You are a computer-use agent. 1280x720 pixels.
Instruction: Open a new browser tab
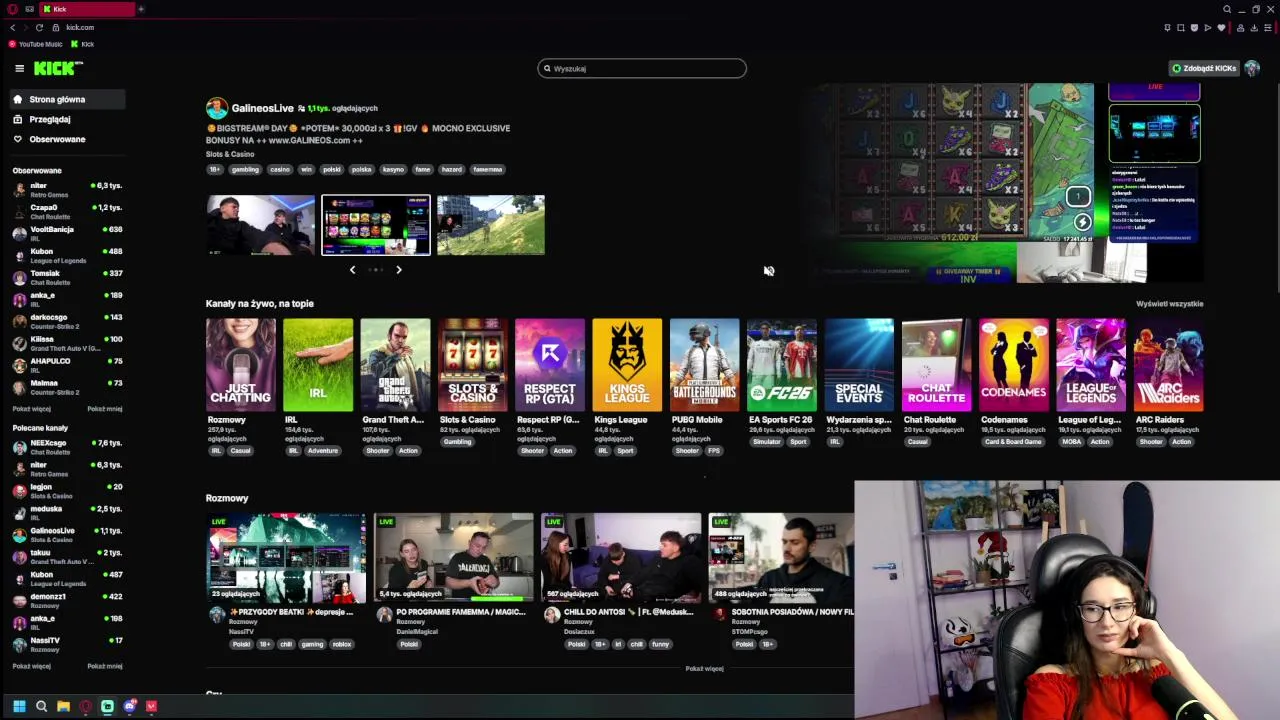point(141,9)
